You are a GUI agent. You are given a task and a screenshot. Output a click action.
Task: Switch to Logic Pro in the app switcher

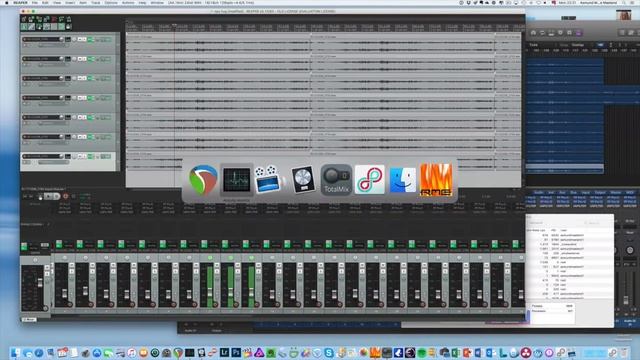point(303,180)
